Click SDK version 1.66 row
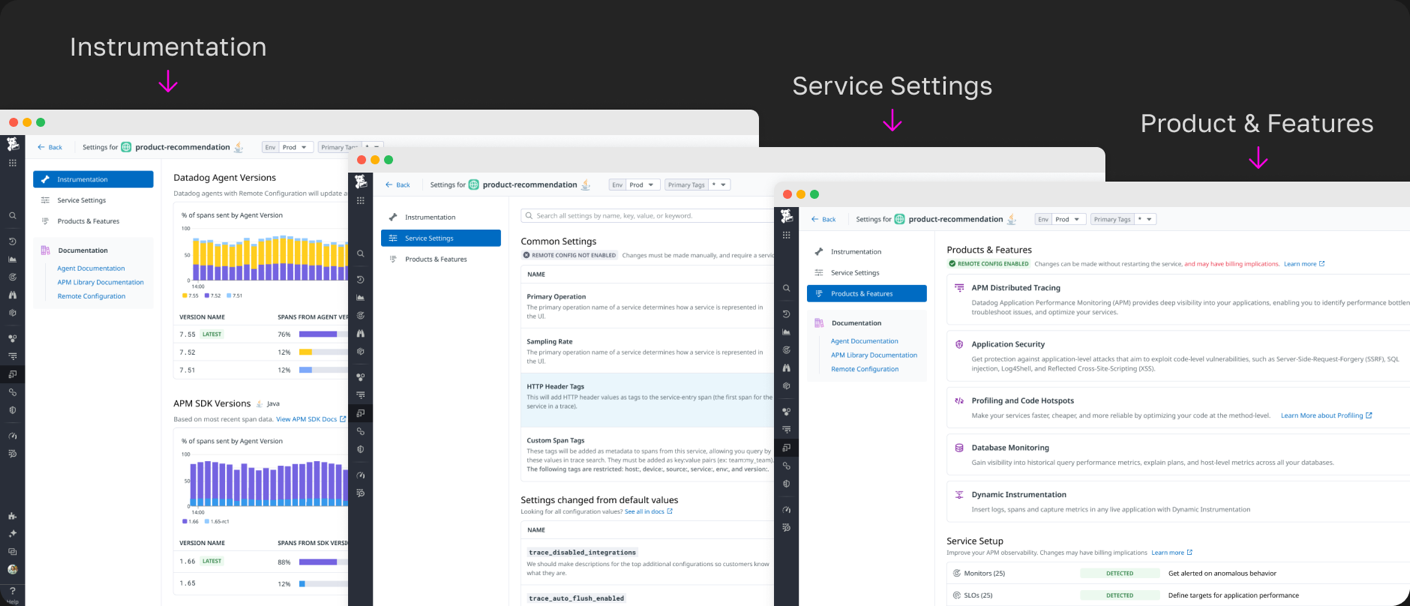Image resolution: width=1410 pixels, height=606 pixels. click(x=263, y=561)
